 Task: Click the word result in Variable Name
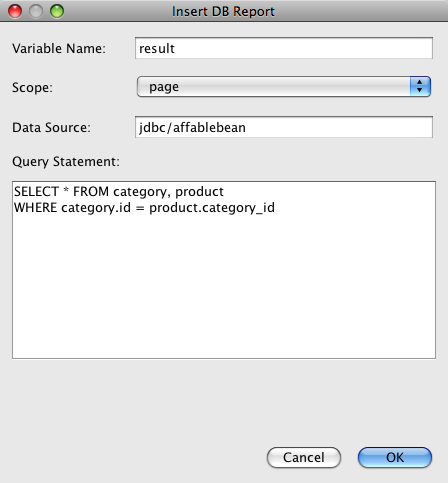(157, 49)
